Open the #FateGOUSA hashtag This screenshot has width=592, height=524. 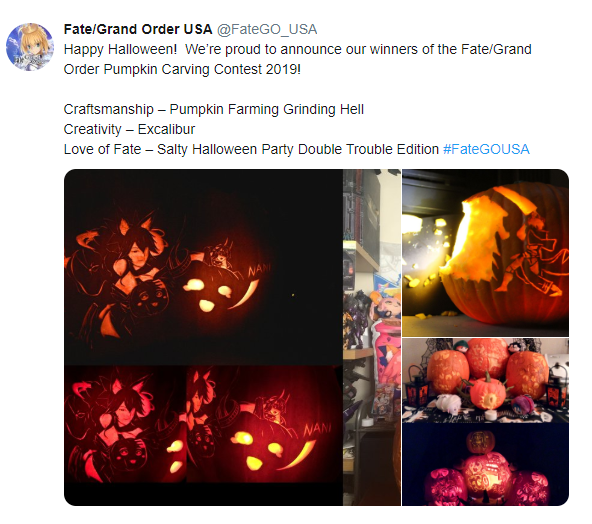point(486,149)
